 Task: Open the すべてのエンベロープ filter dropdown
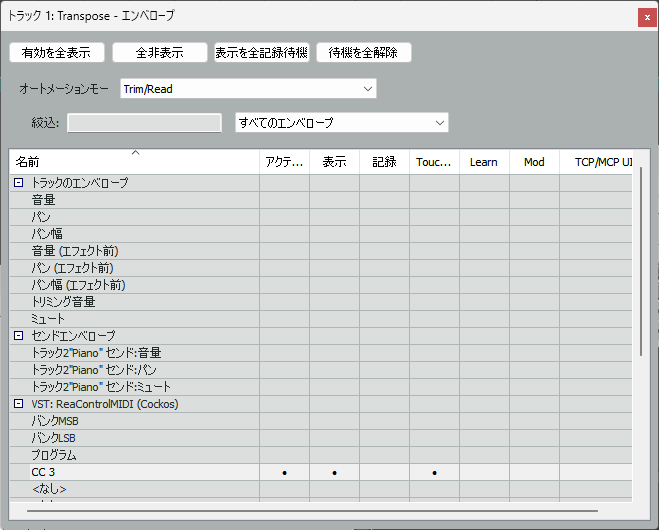coord(341,122)
